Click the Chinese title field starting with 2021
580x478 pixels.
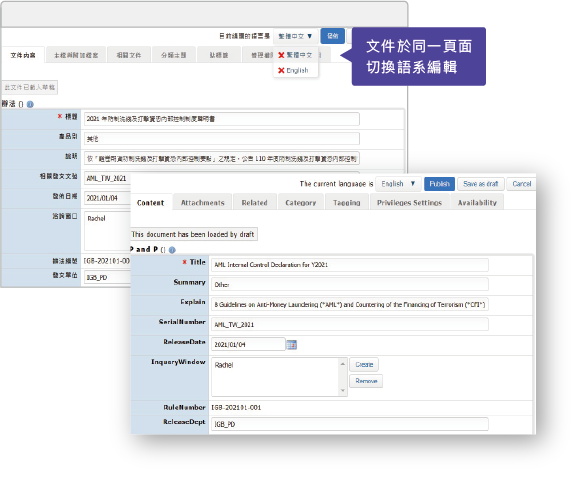222,119
